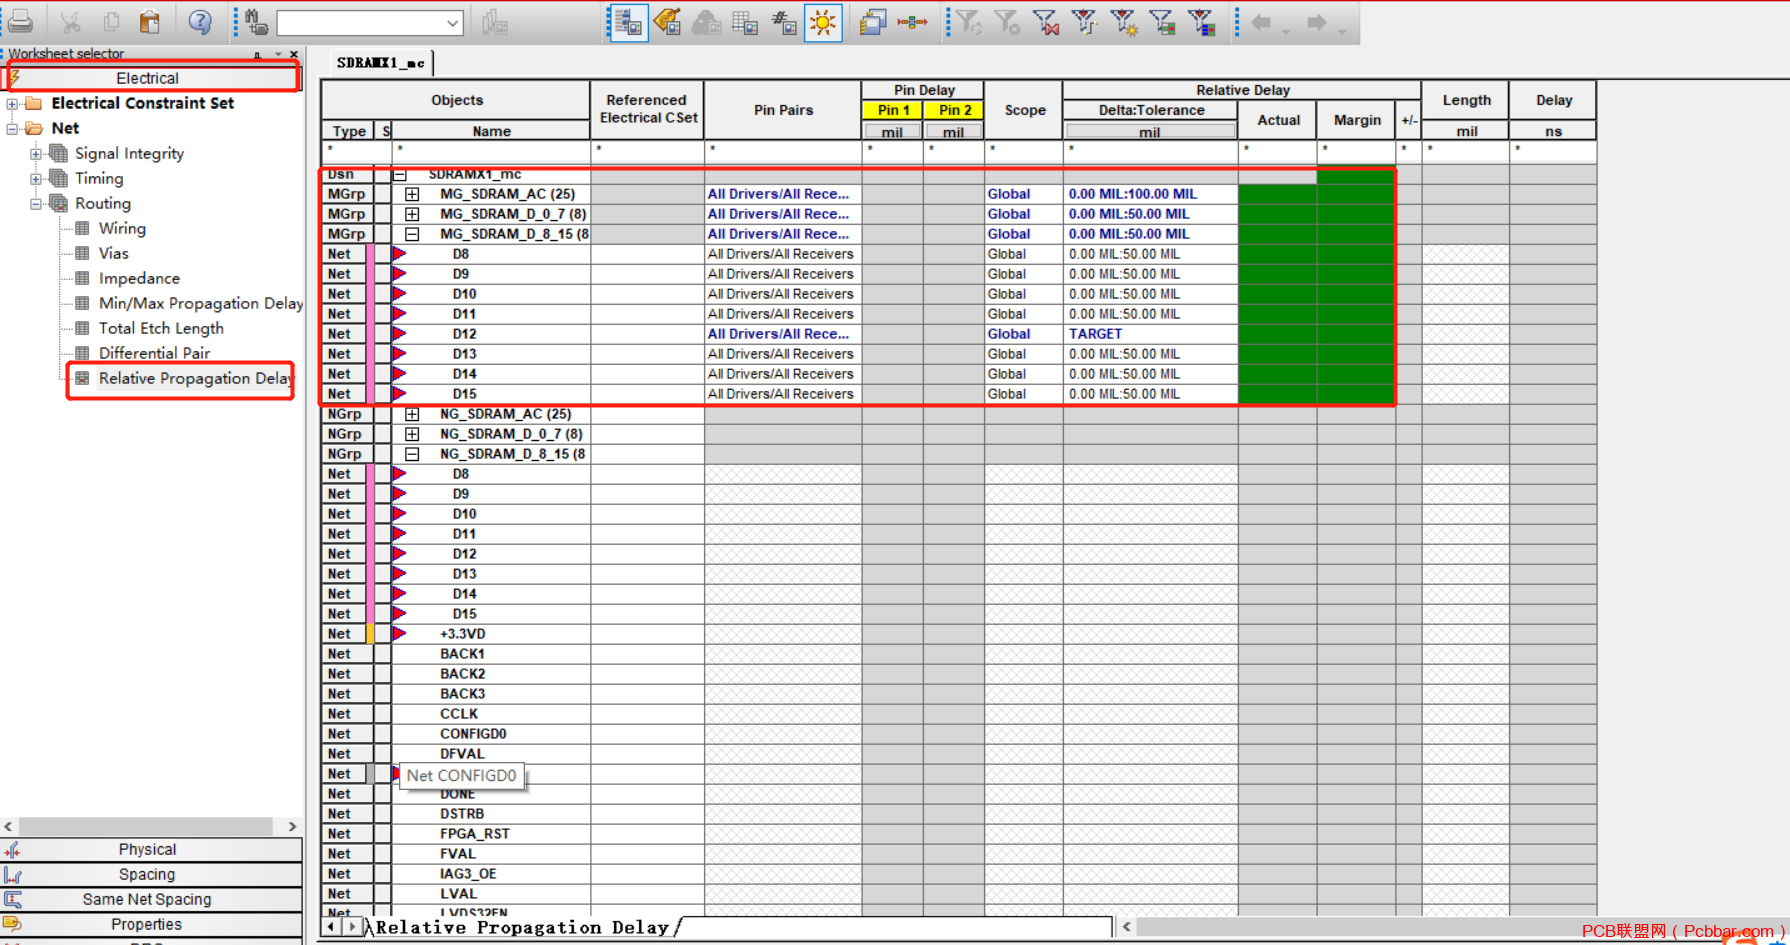Click the icon left of the toolbar combo box
Screen dimensions: 1790x945
click(256, 22)
